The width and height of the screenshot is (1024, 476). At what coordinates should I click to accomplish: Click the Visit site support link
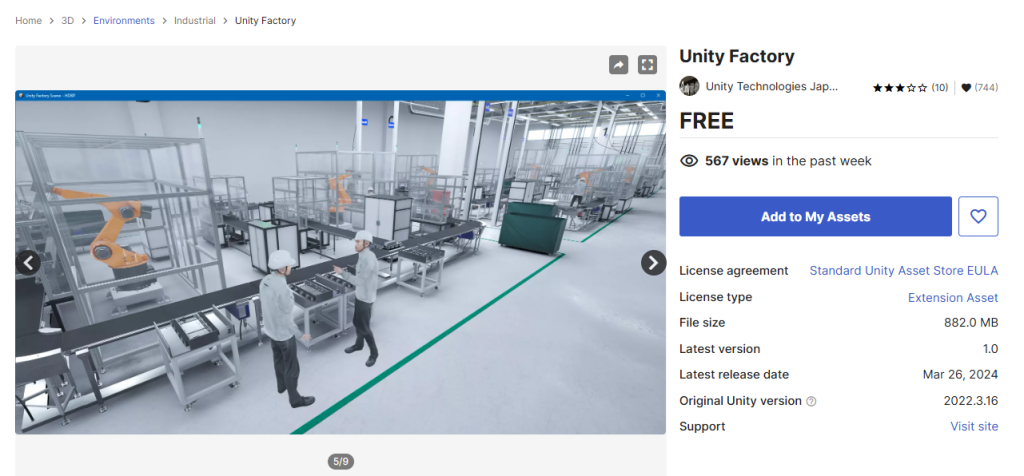[974, 426]
